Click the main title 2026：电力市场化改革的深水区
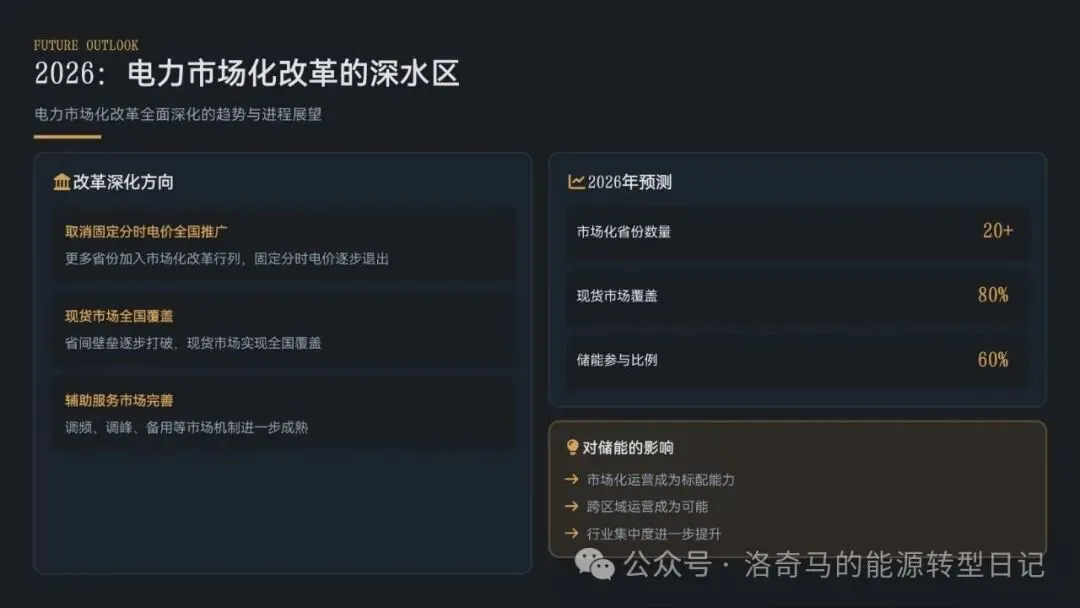Viewport: 1080px width, 608px height. point(247,75)
